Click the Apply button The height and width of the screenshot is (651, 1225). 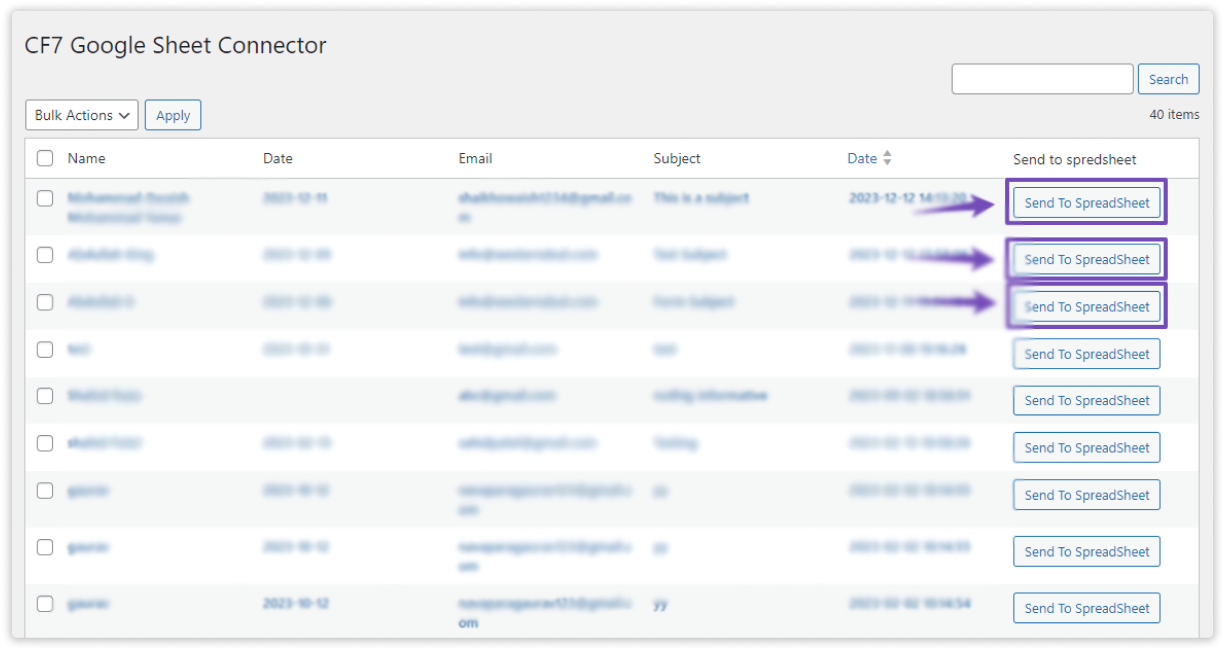(173, 115)
